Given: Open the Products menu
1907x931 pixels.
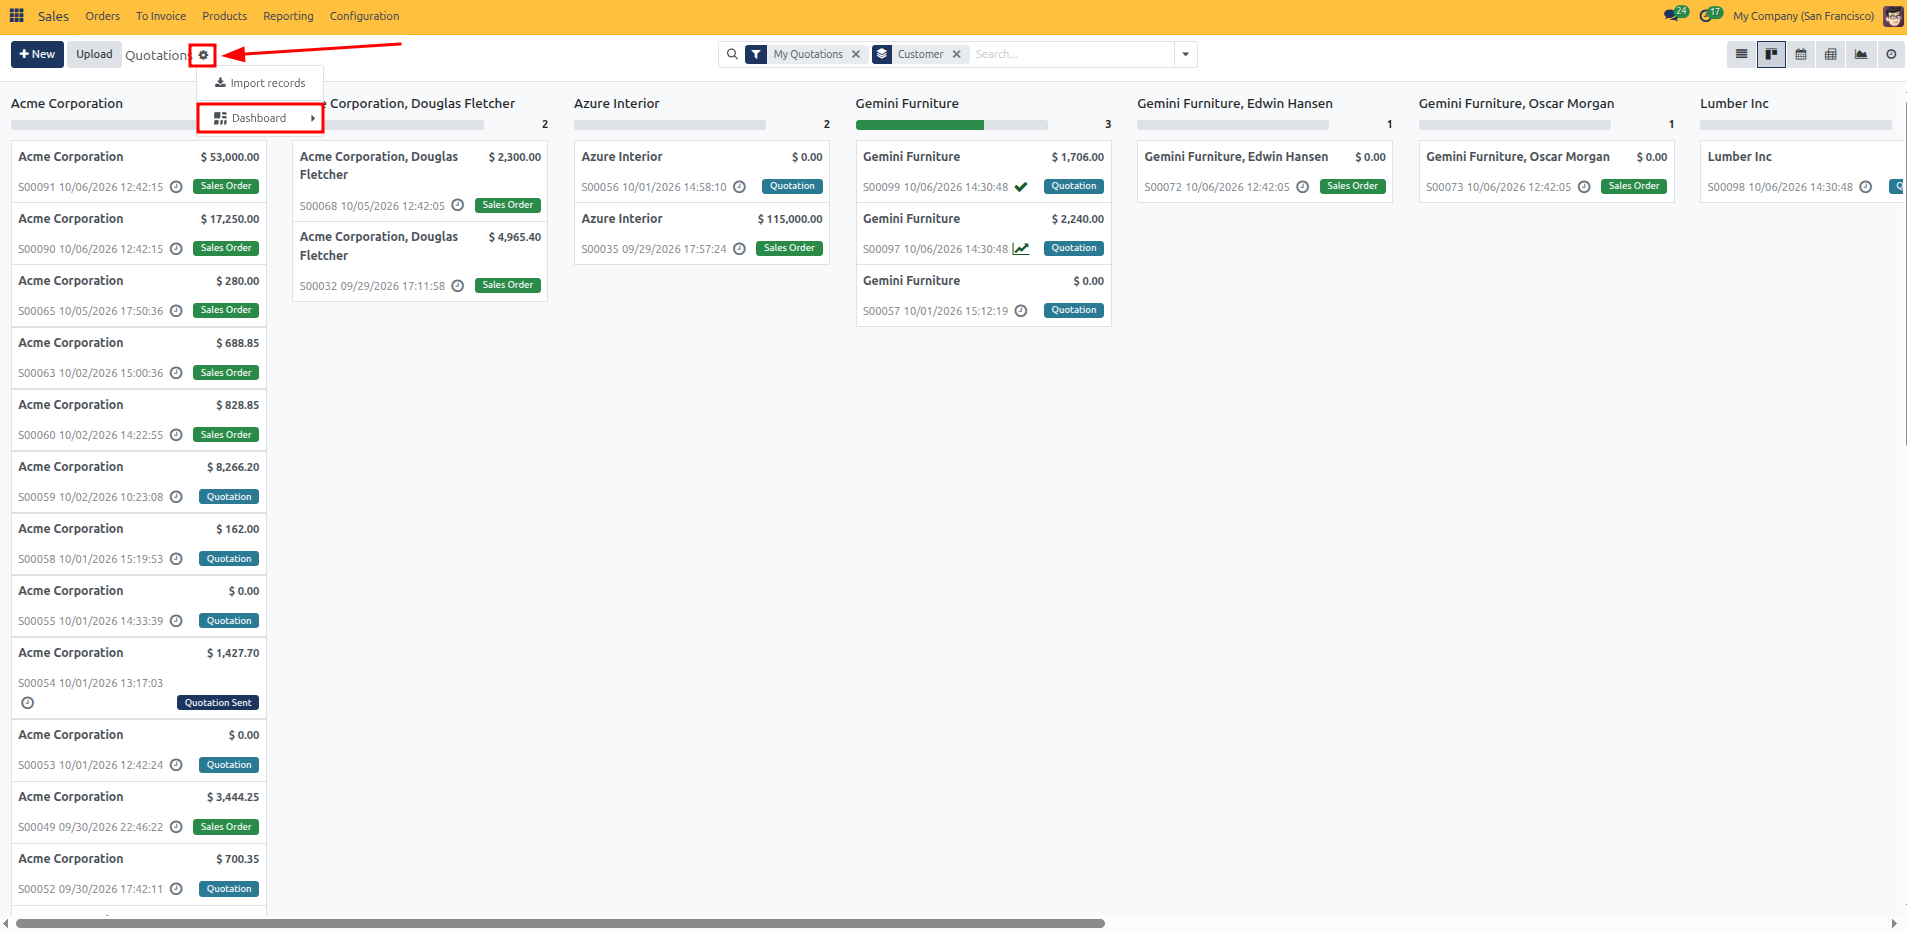Looking at the screenshot, I should coord(224,16).
